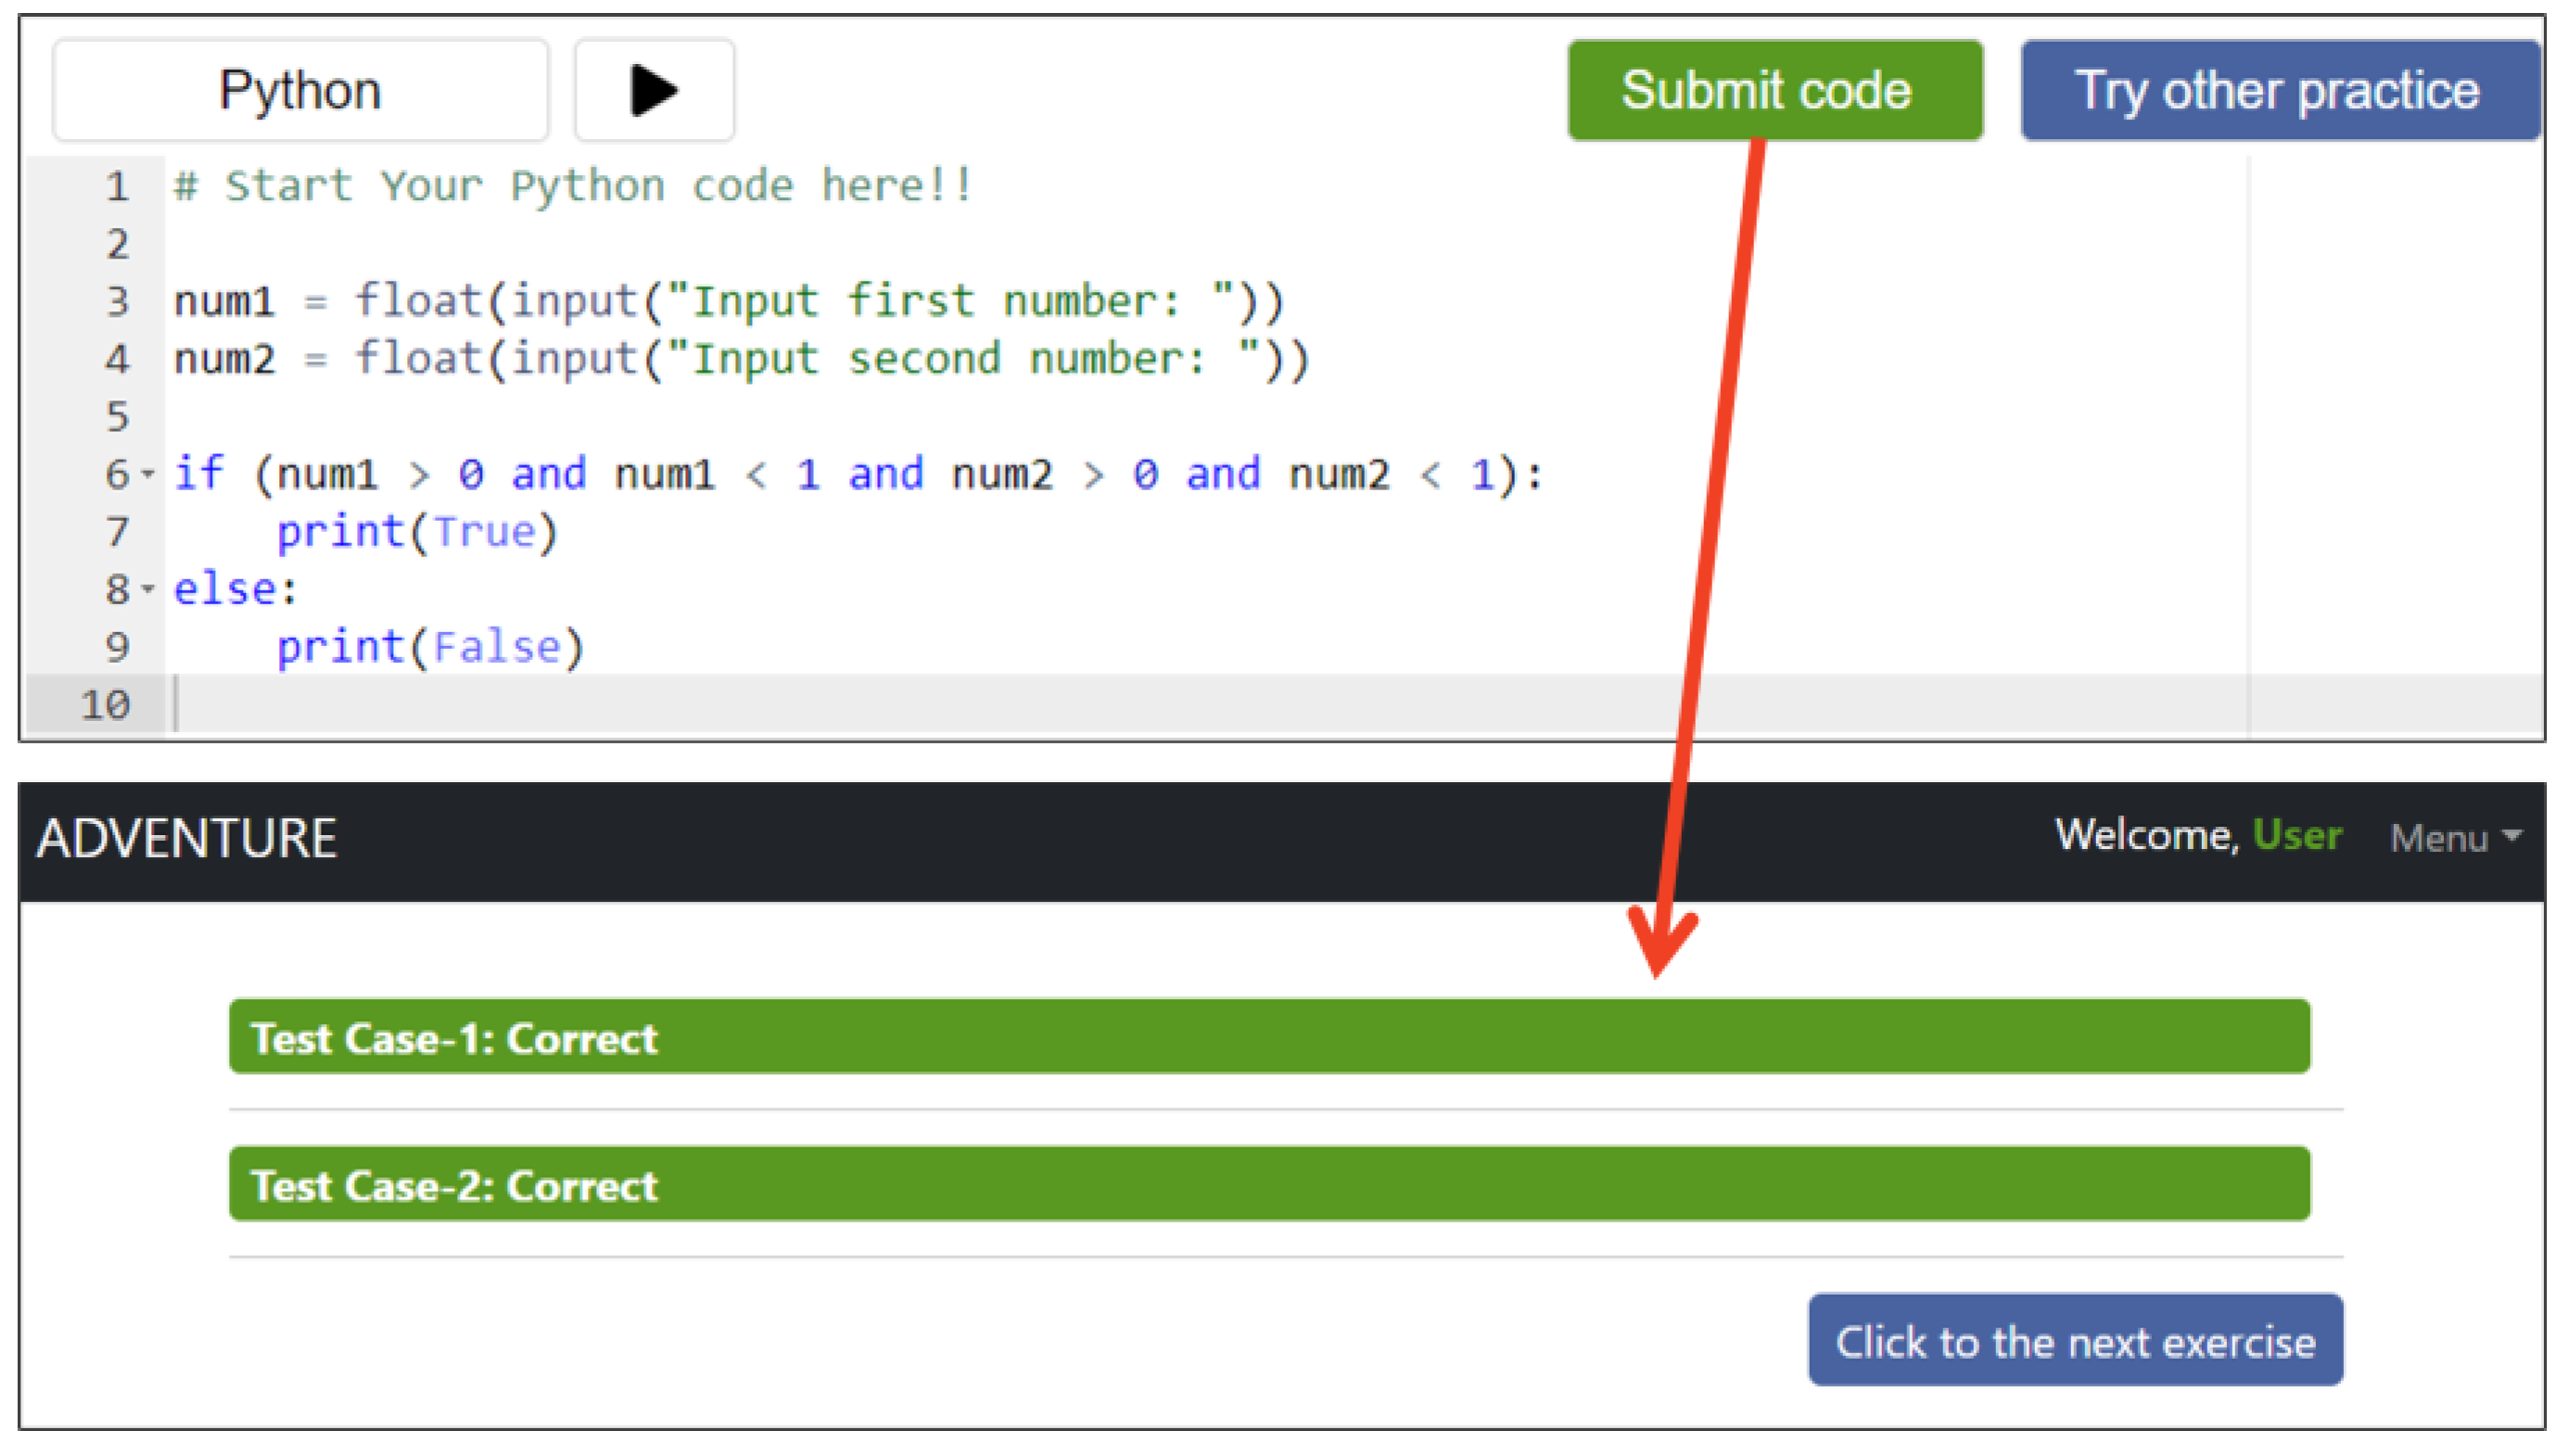Select the Test Case-2: Correct bar
2569x1456 pixels.
coord(1268,1184)
